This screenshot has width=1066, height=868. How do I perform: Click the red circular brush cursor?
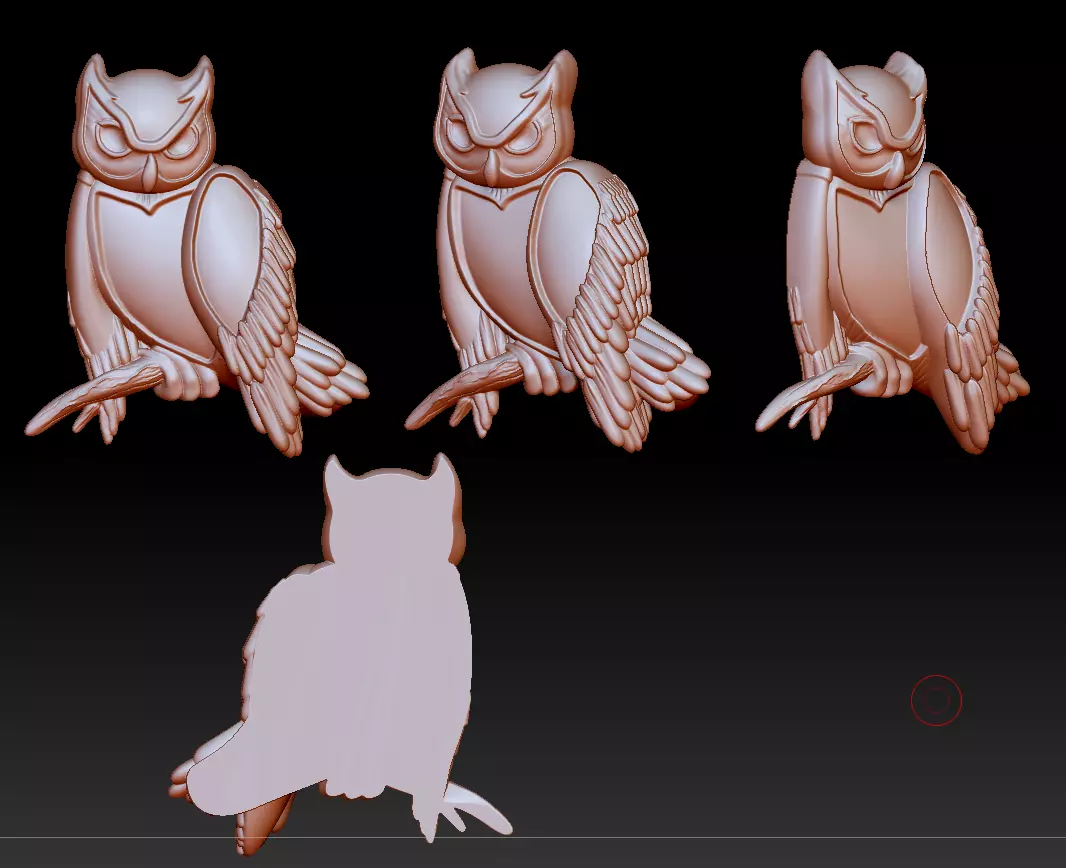[x=936, y=700]
